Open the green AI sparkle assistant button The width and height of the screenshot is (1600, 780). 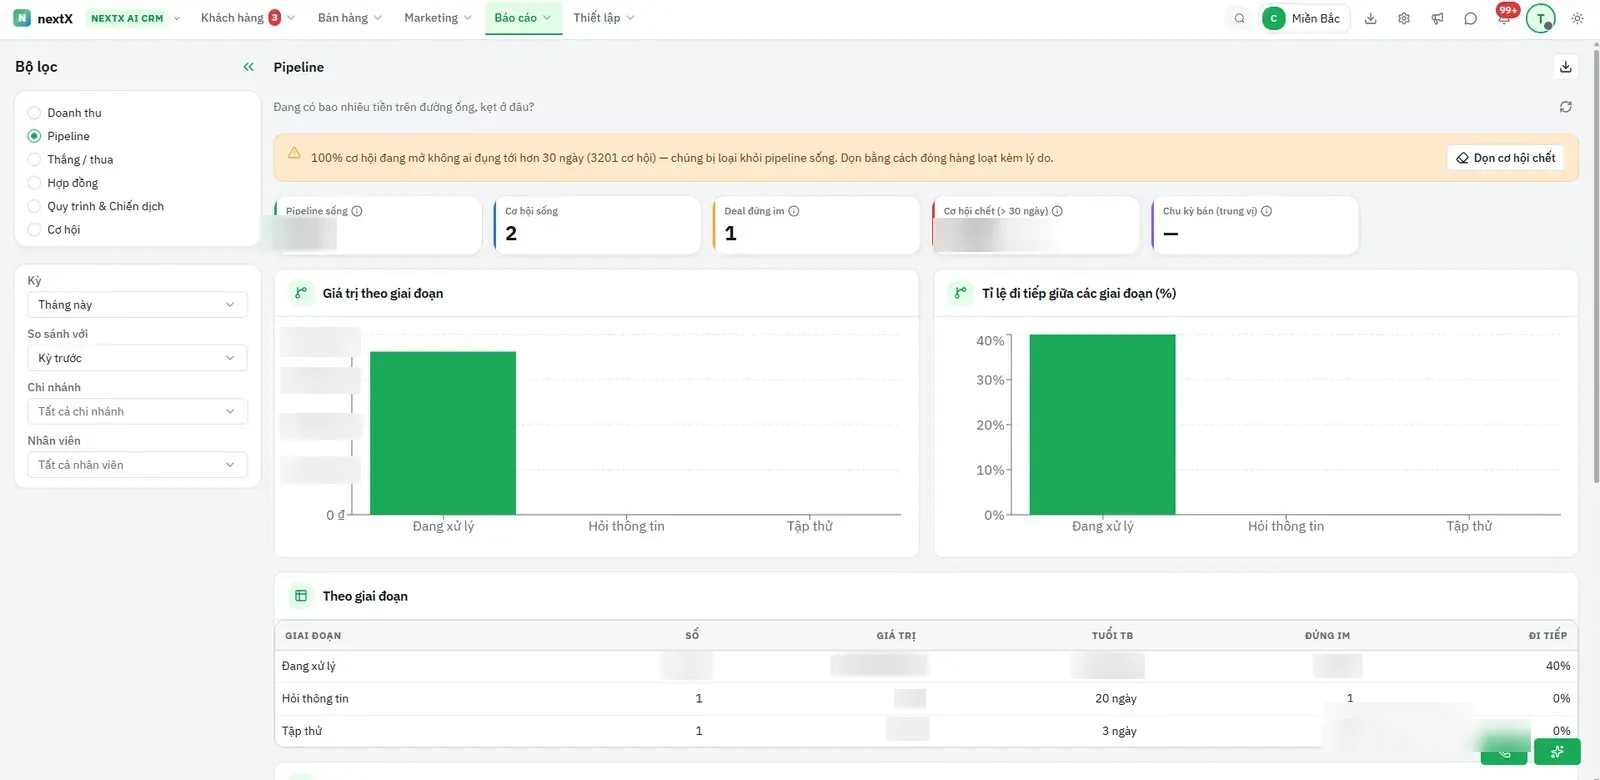click(1557, 752)
